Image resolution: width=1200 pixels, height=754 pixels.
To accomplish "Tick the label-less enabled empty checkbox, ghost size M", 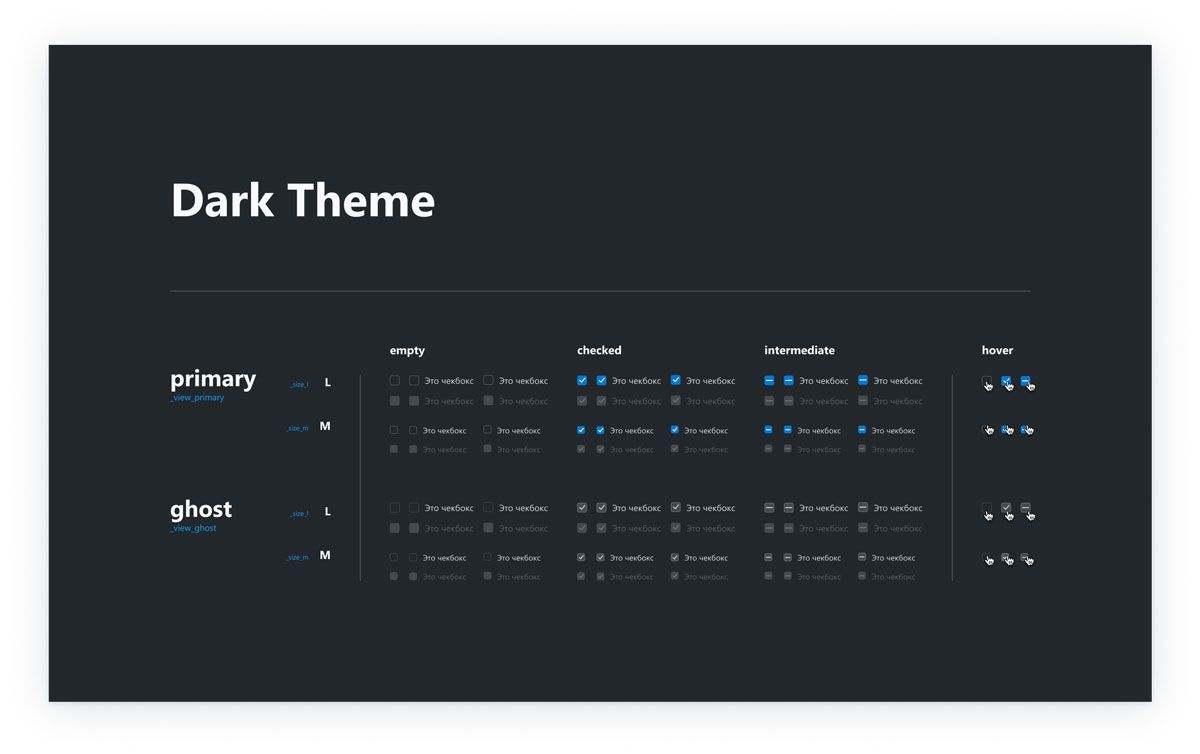I will click(x=394, y=557).
